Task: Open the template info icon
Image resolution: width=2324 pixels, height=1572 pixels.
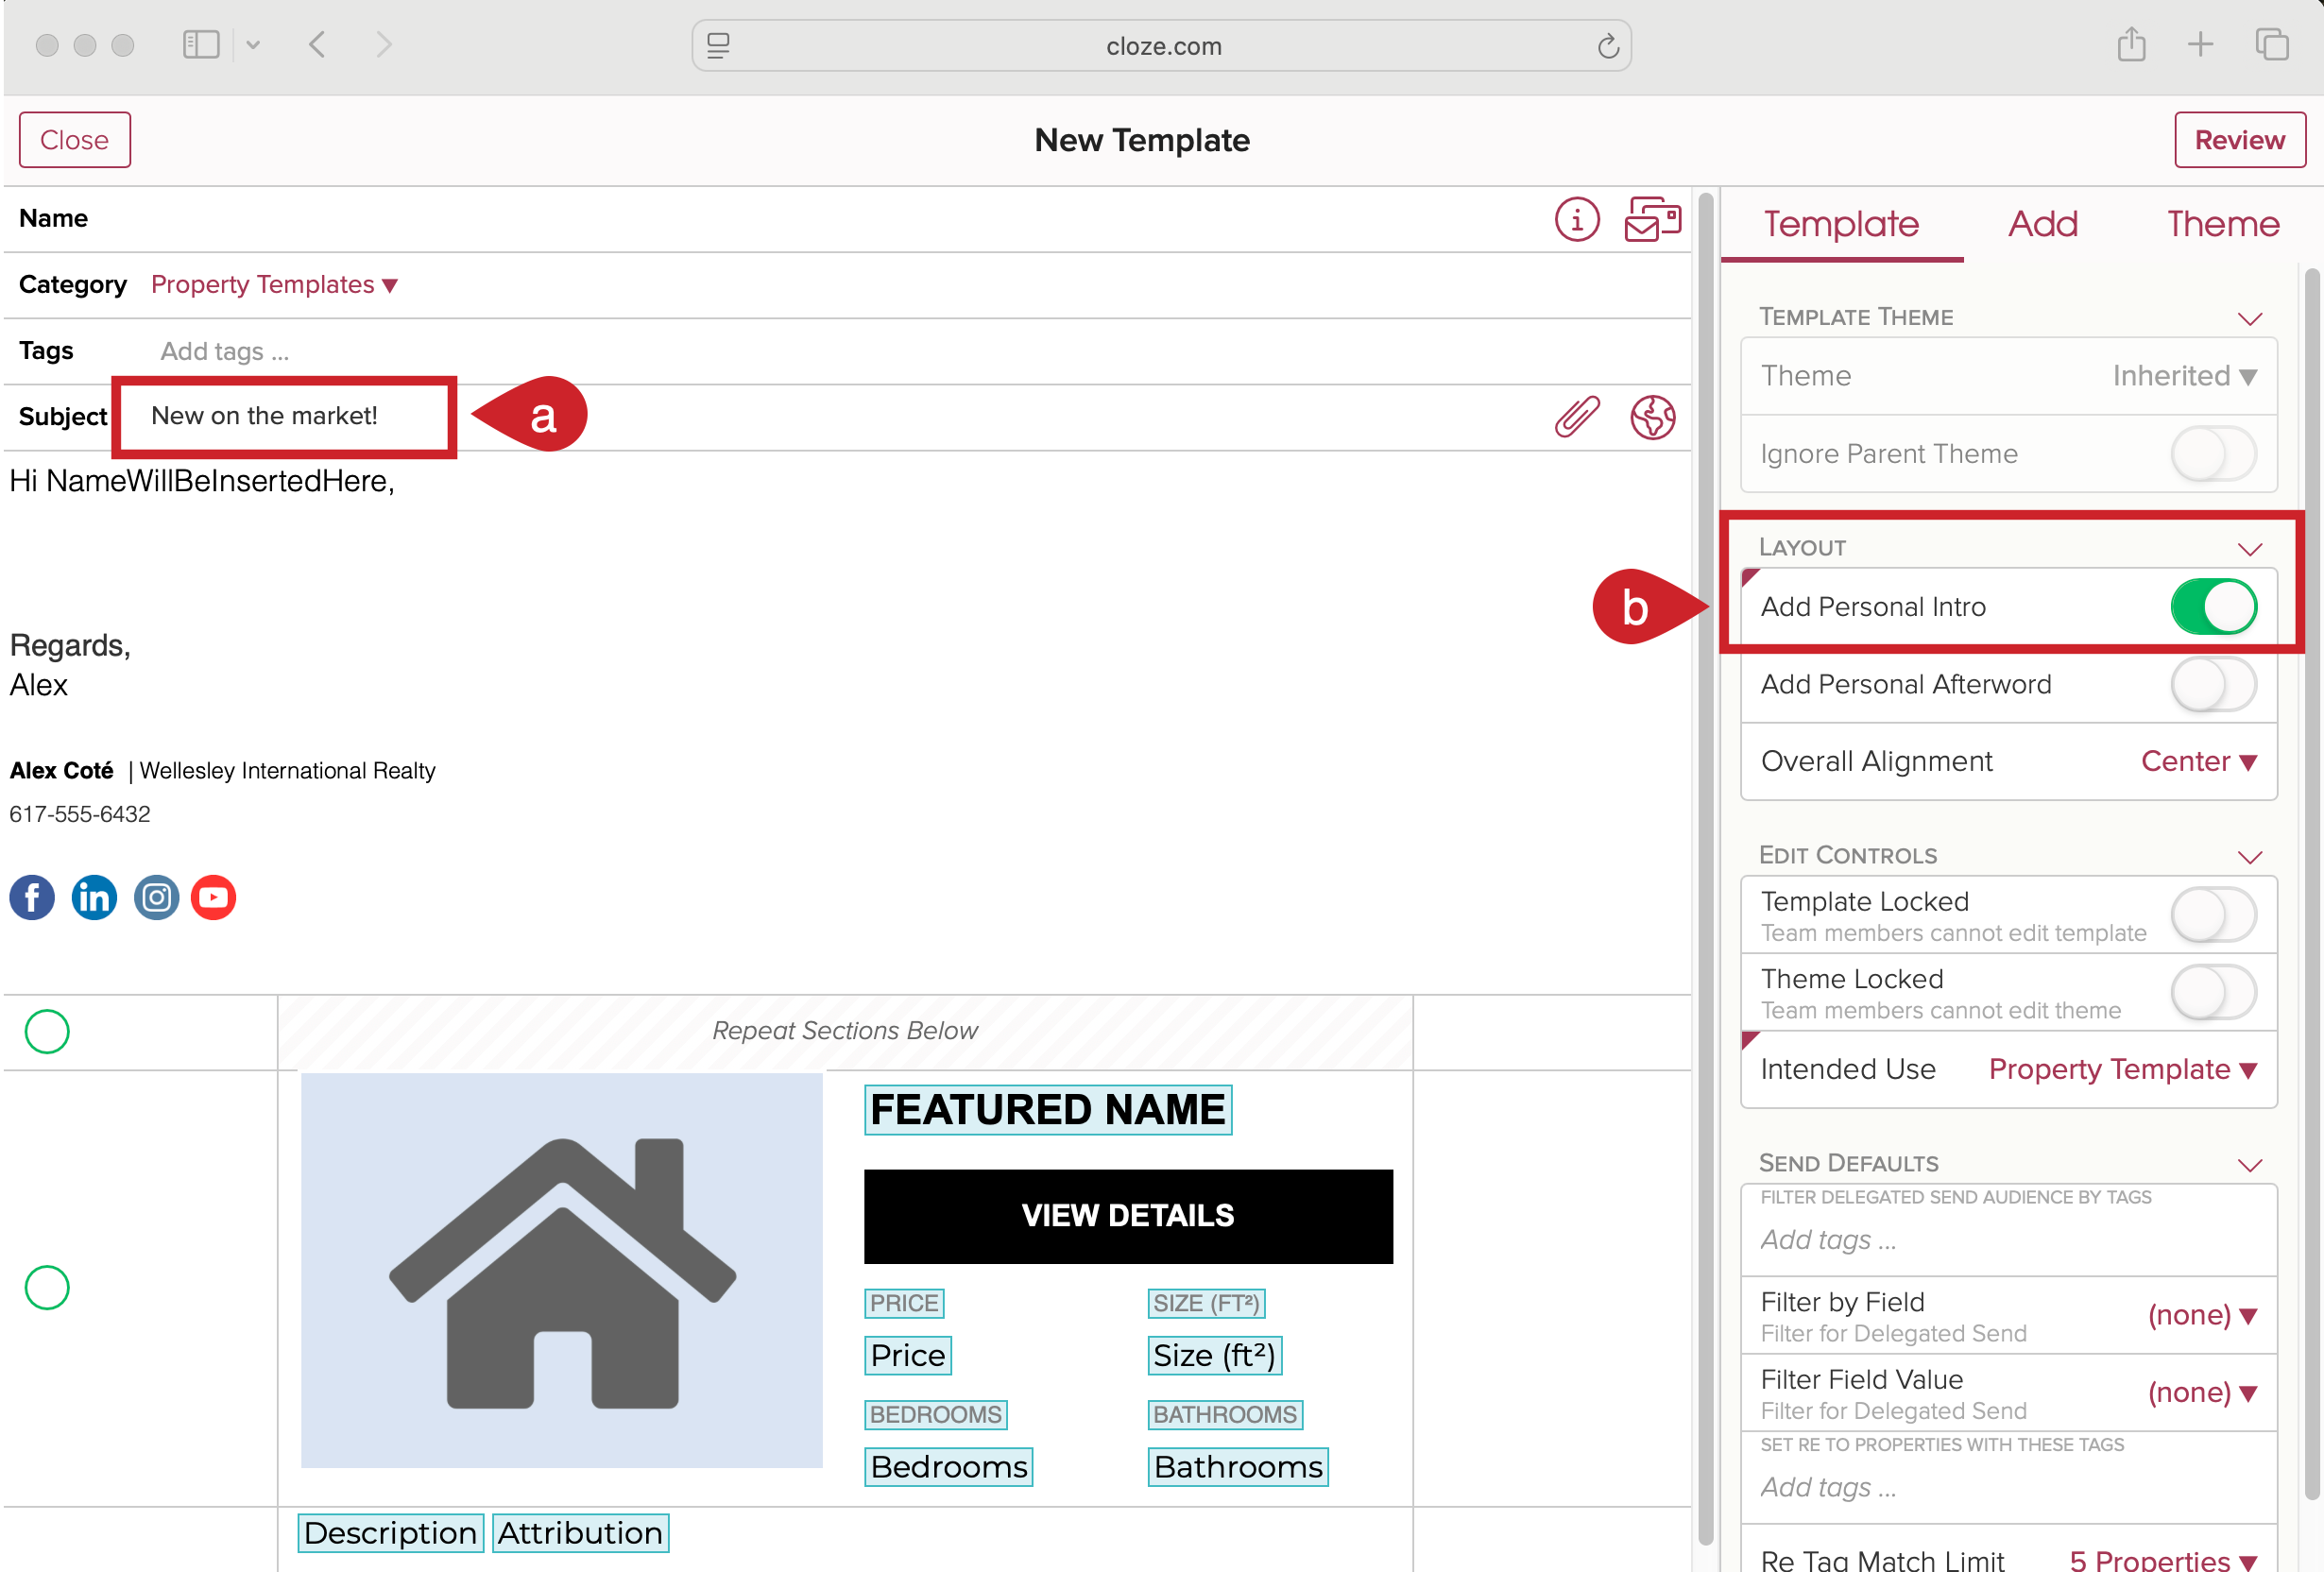Action: point(1577,219)
